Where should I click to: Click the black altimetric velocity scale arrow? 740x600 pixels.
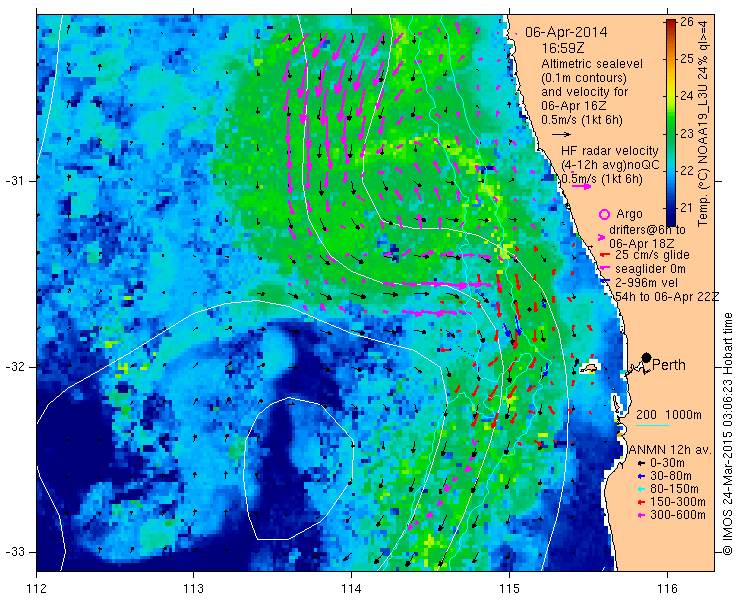point(561,135)
